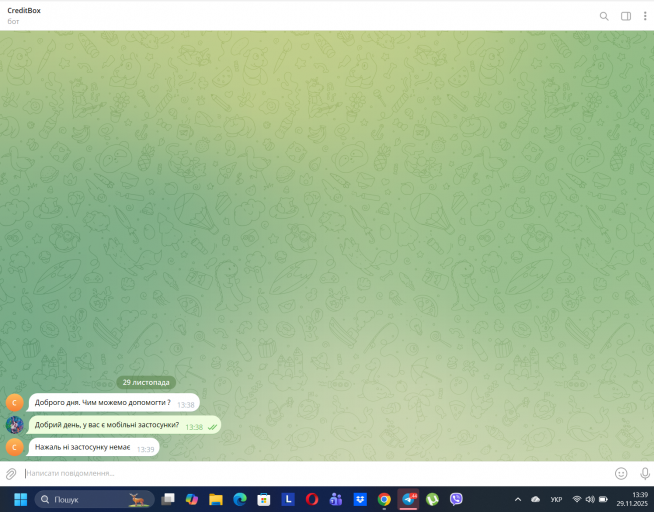This screenshot has width=654, height=512.
Task: Select the message 'Доброго дня. Чим можемо допомогти ?'
Action: point(114,403)
